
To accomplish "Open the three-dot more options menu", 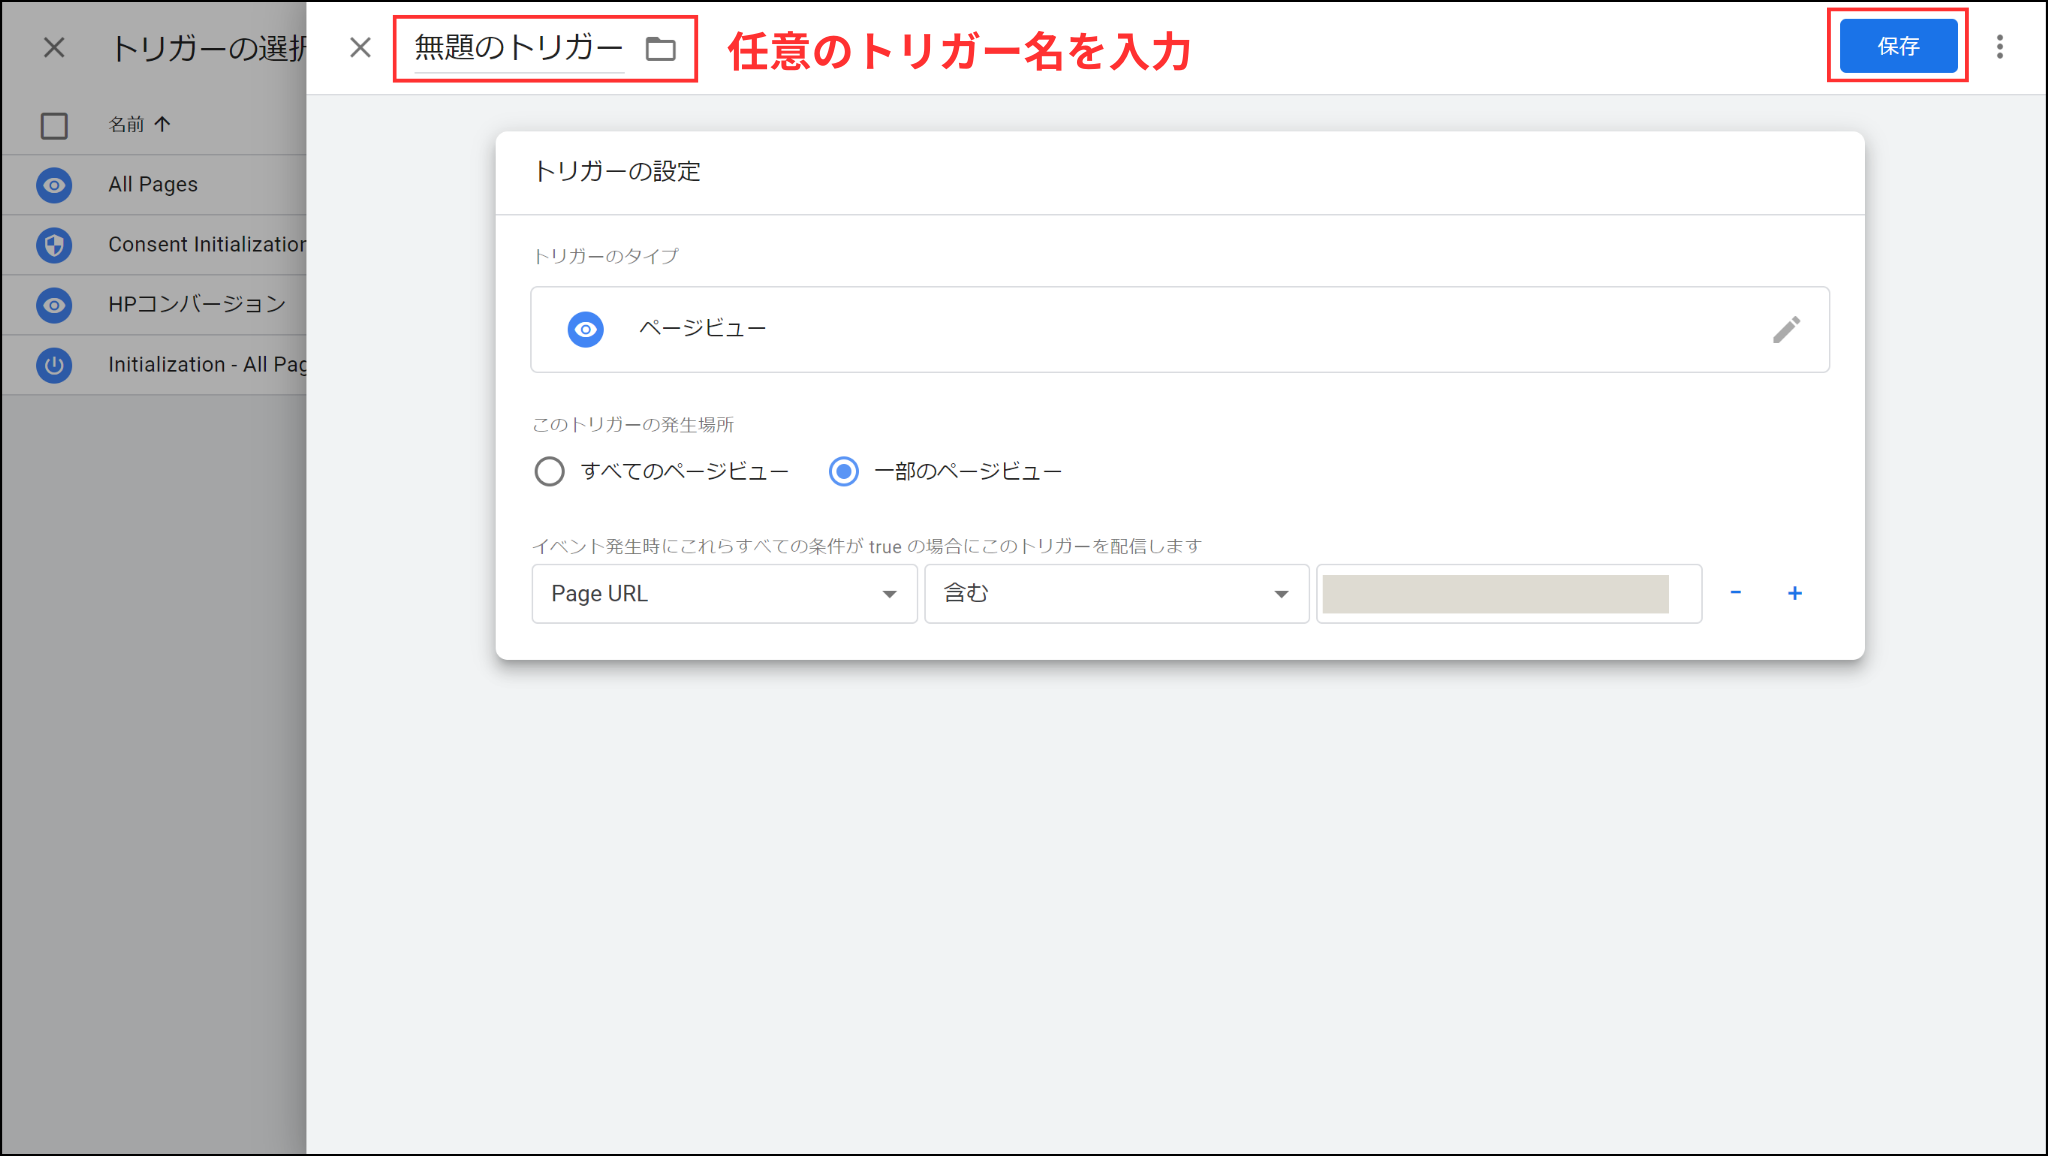I will coord(2000,47).
